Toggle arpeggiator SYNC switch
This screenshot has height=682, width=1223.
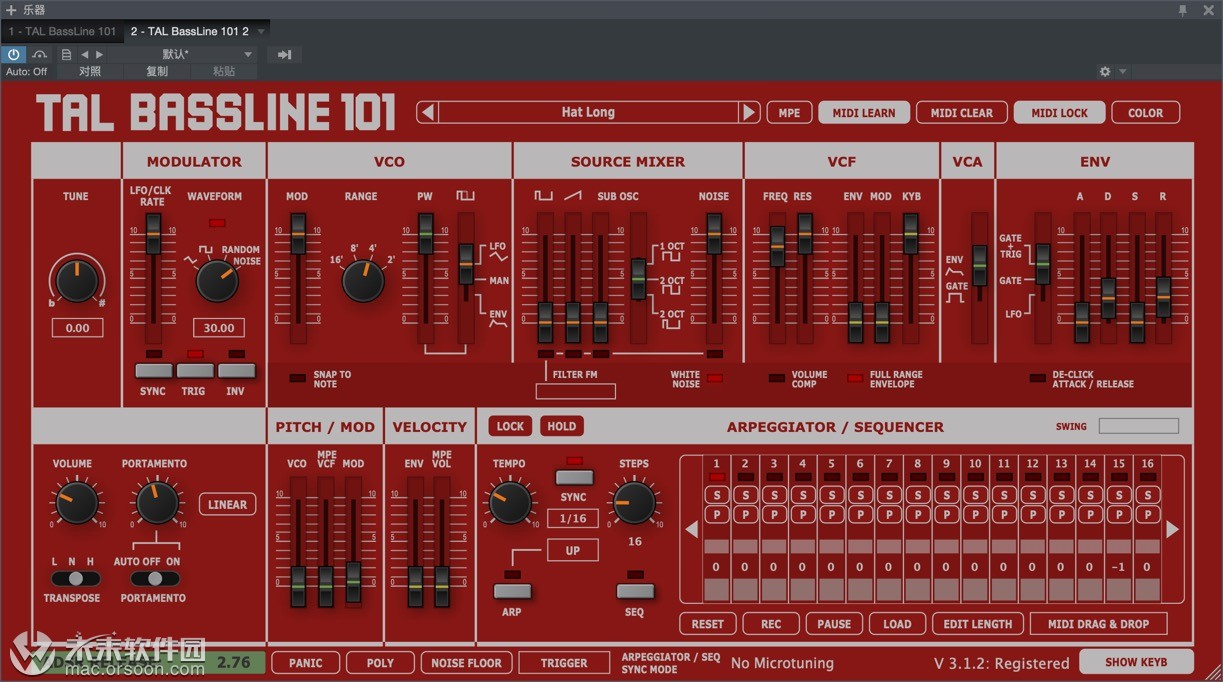click(574, 478)
